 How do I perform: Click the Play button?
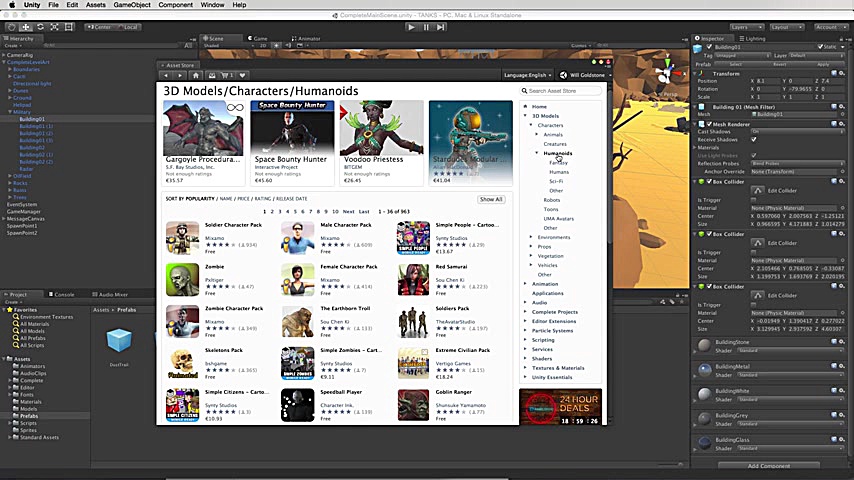[411, 27]
